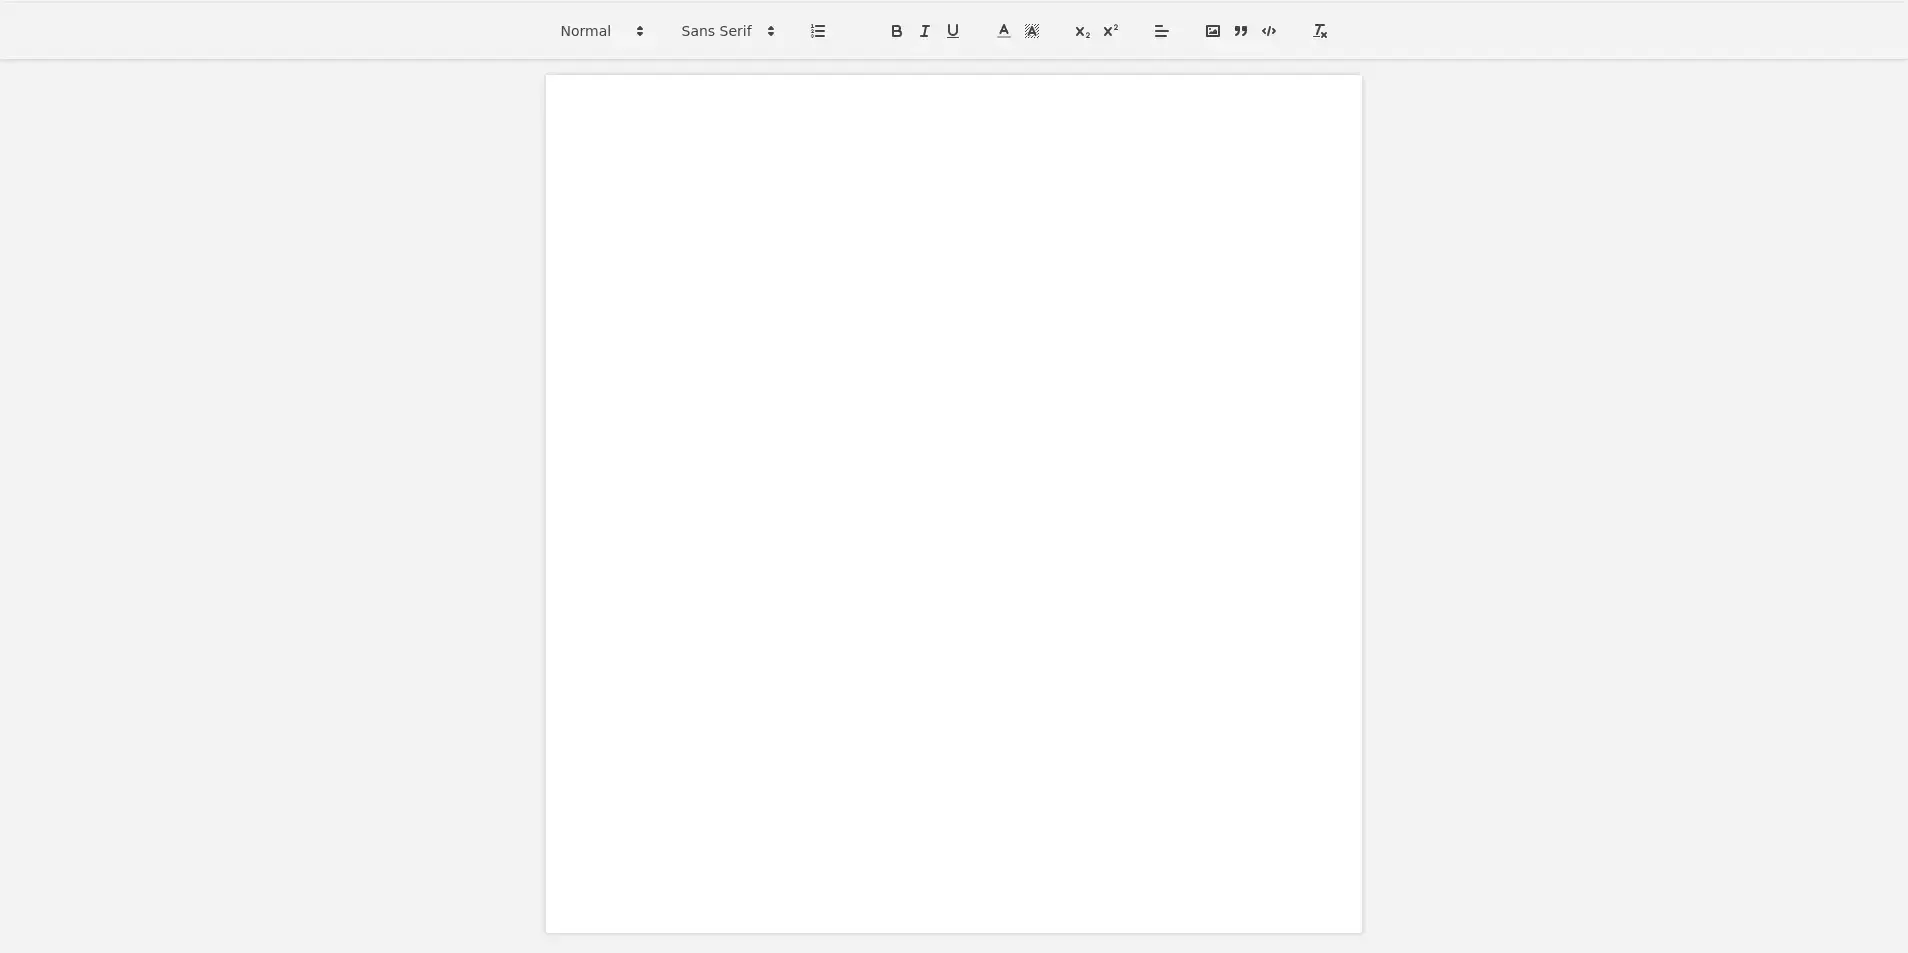Insert an image
Viewport: 1908px width, 953px height.
(x=1212, y=31)
